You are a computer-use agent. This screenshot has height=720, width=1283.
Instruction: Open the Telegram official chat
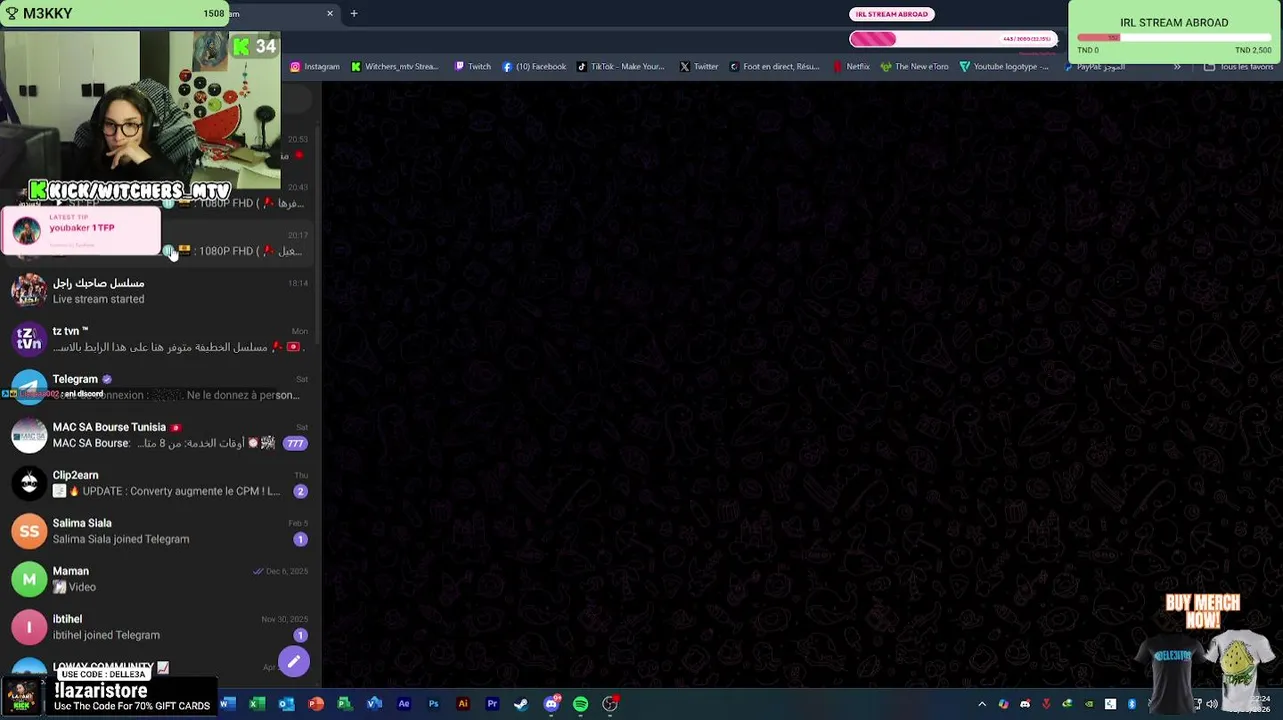(x=160, y=387)
